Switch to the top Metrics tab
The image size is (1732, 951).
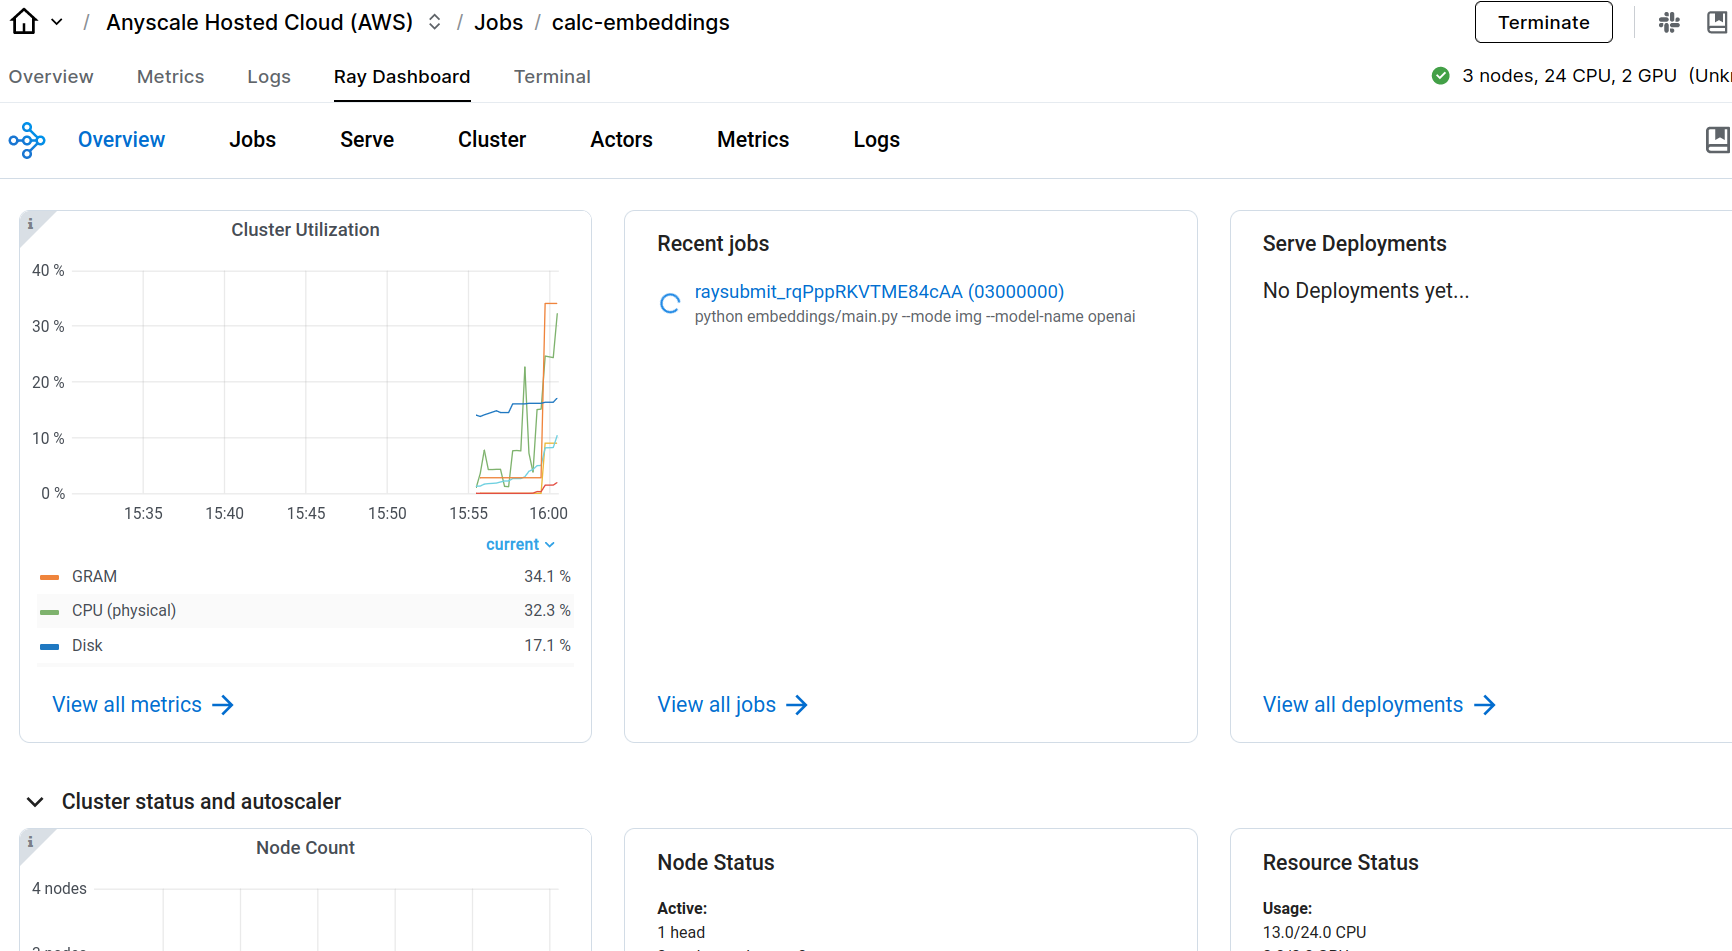pos(170,77)
